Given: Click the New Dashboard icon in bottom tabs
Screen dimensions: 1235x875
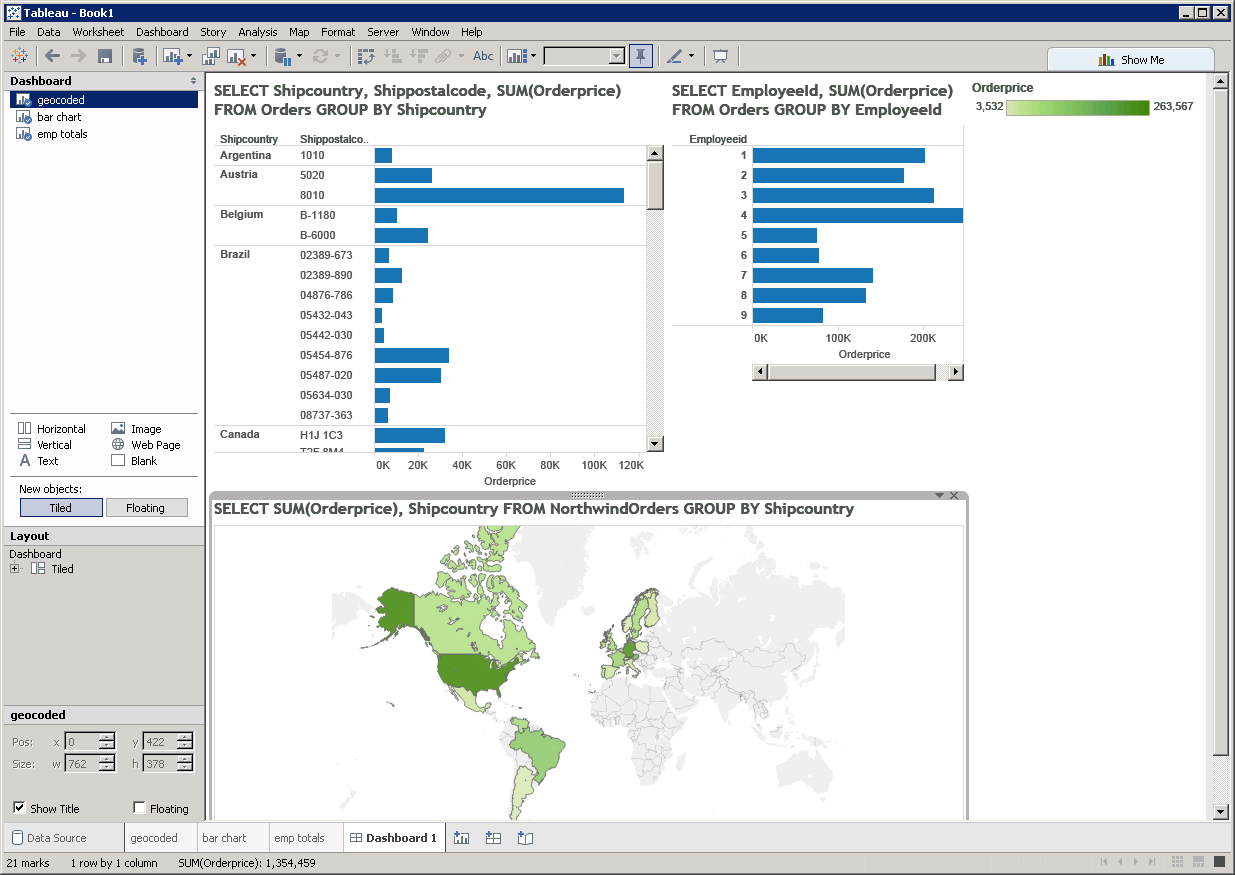Looking at the screenshot, I should tap(493, 838).
